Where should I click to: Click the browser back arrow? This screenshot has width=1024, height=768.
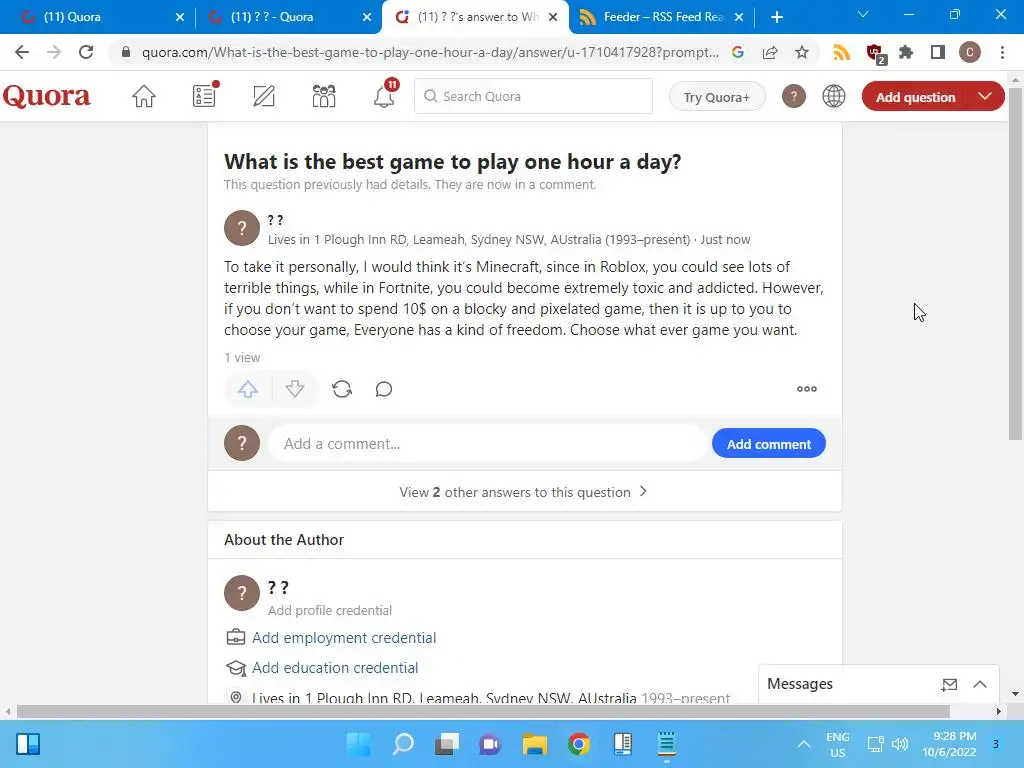pyautogui.click(x=22, y=52)
